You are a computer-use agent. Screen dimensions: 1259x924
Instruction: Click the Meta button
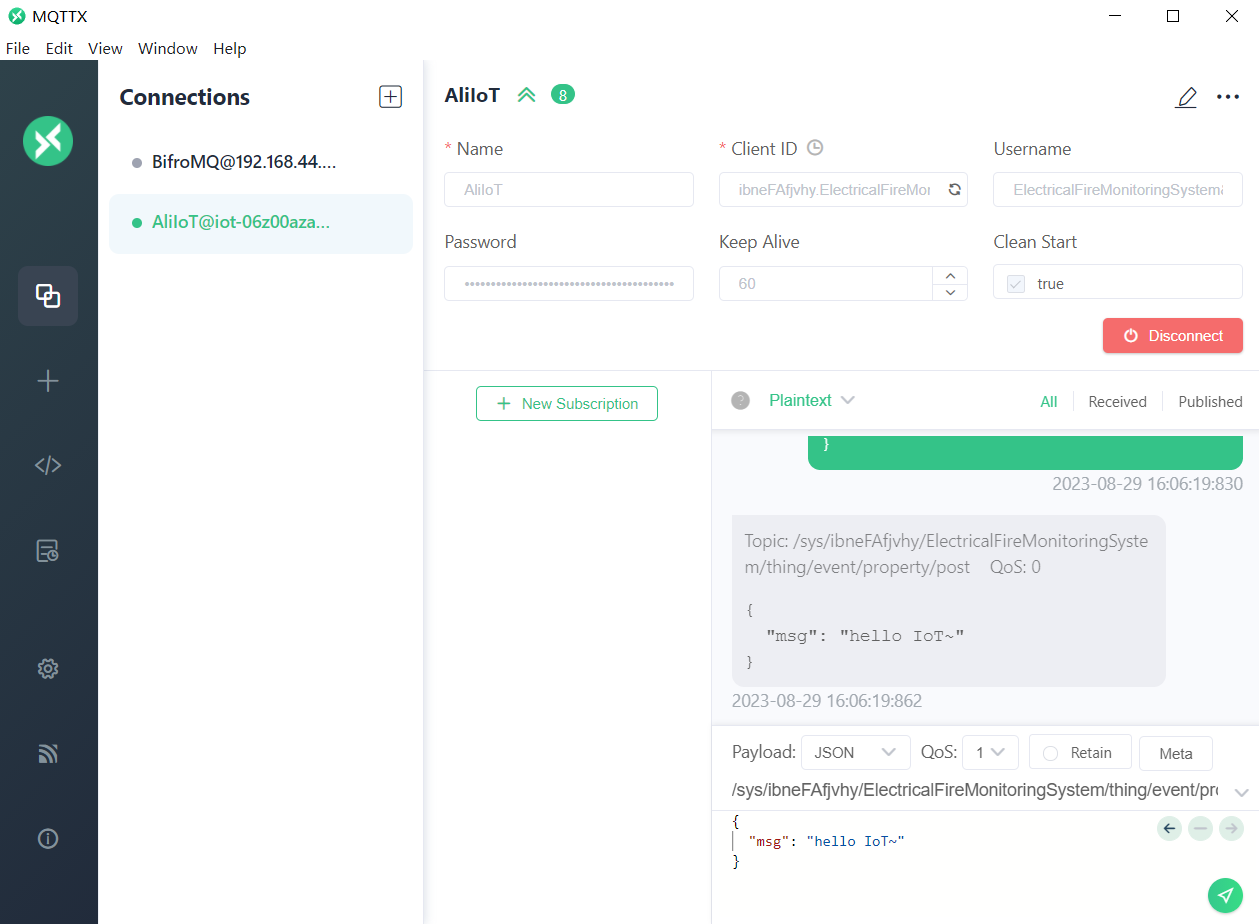coord(1176,753)
